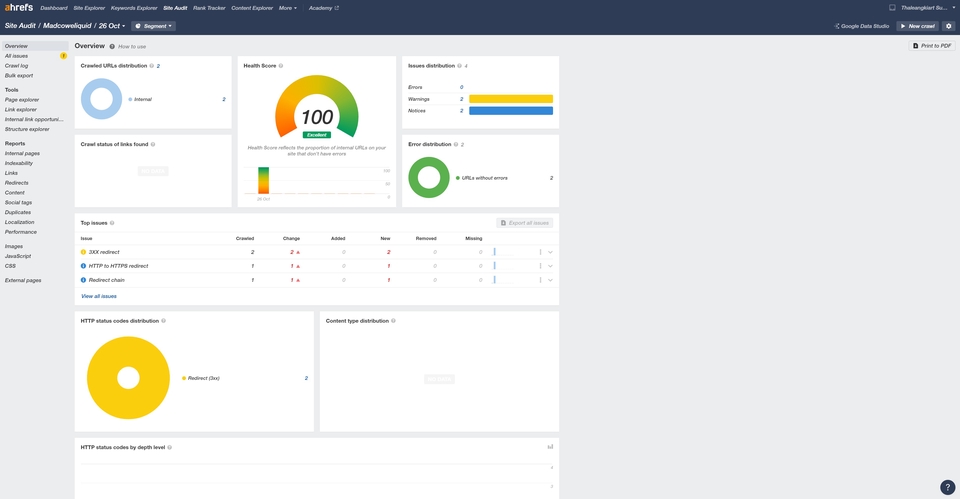Click the Issues distribution info icon
960x499 pixels.
pos(459,66)
